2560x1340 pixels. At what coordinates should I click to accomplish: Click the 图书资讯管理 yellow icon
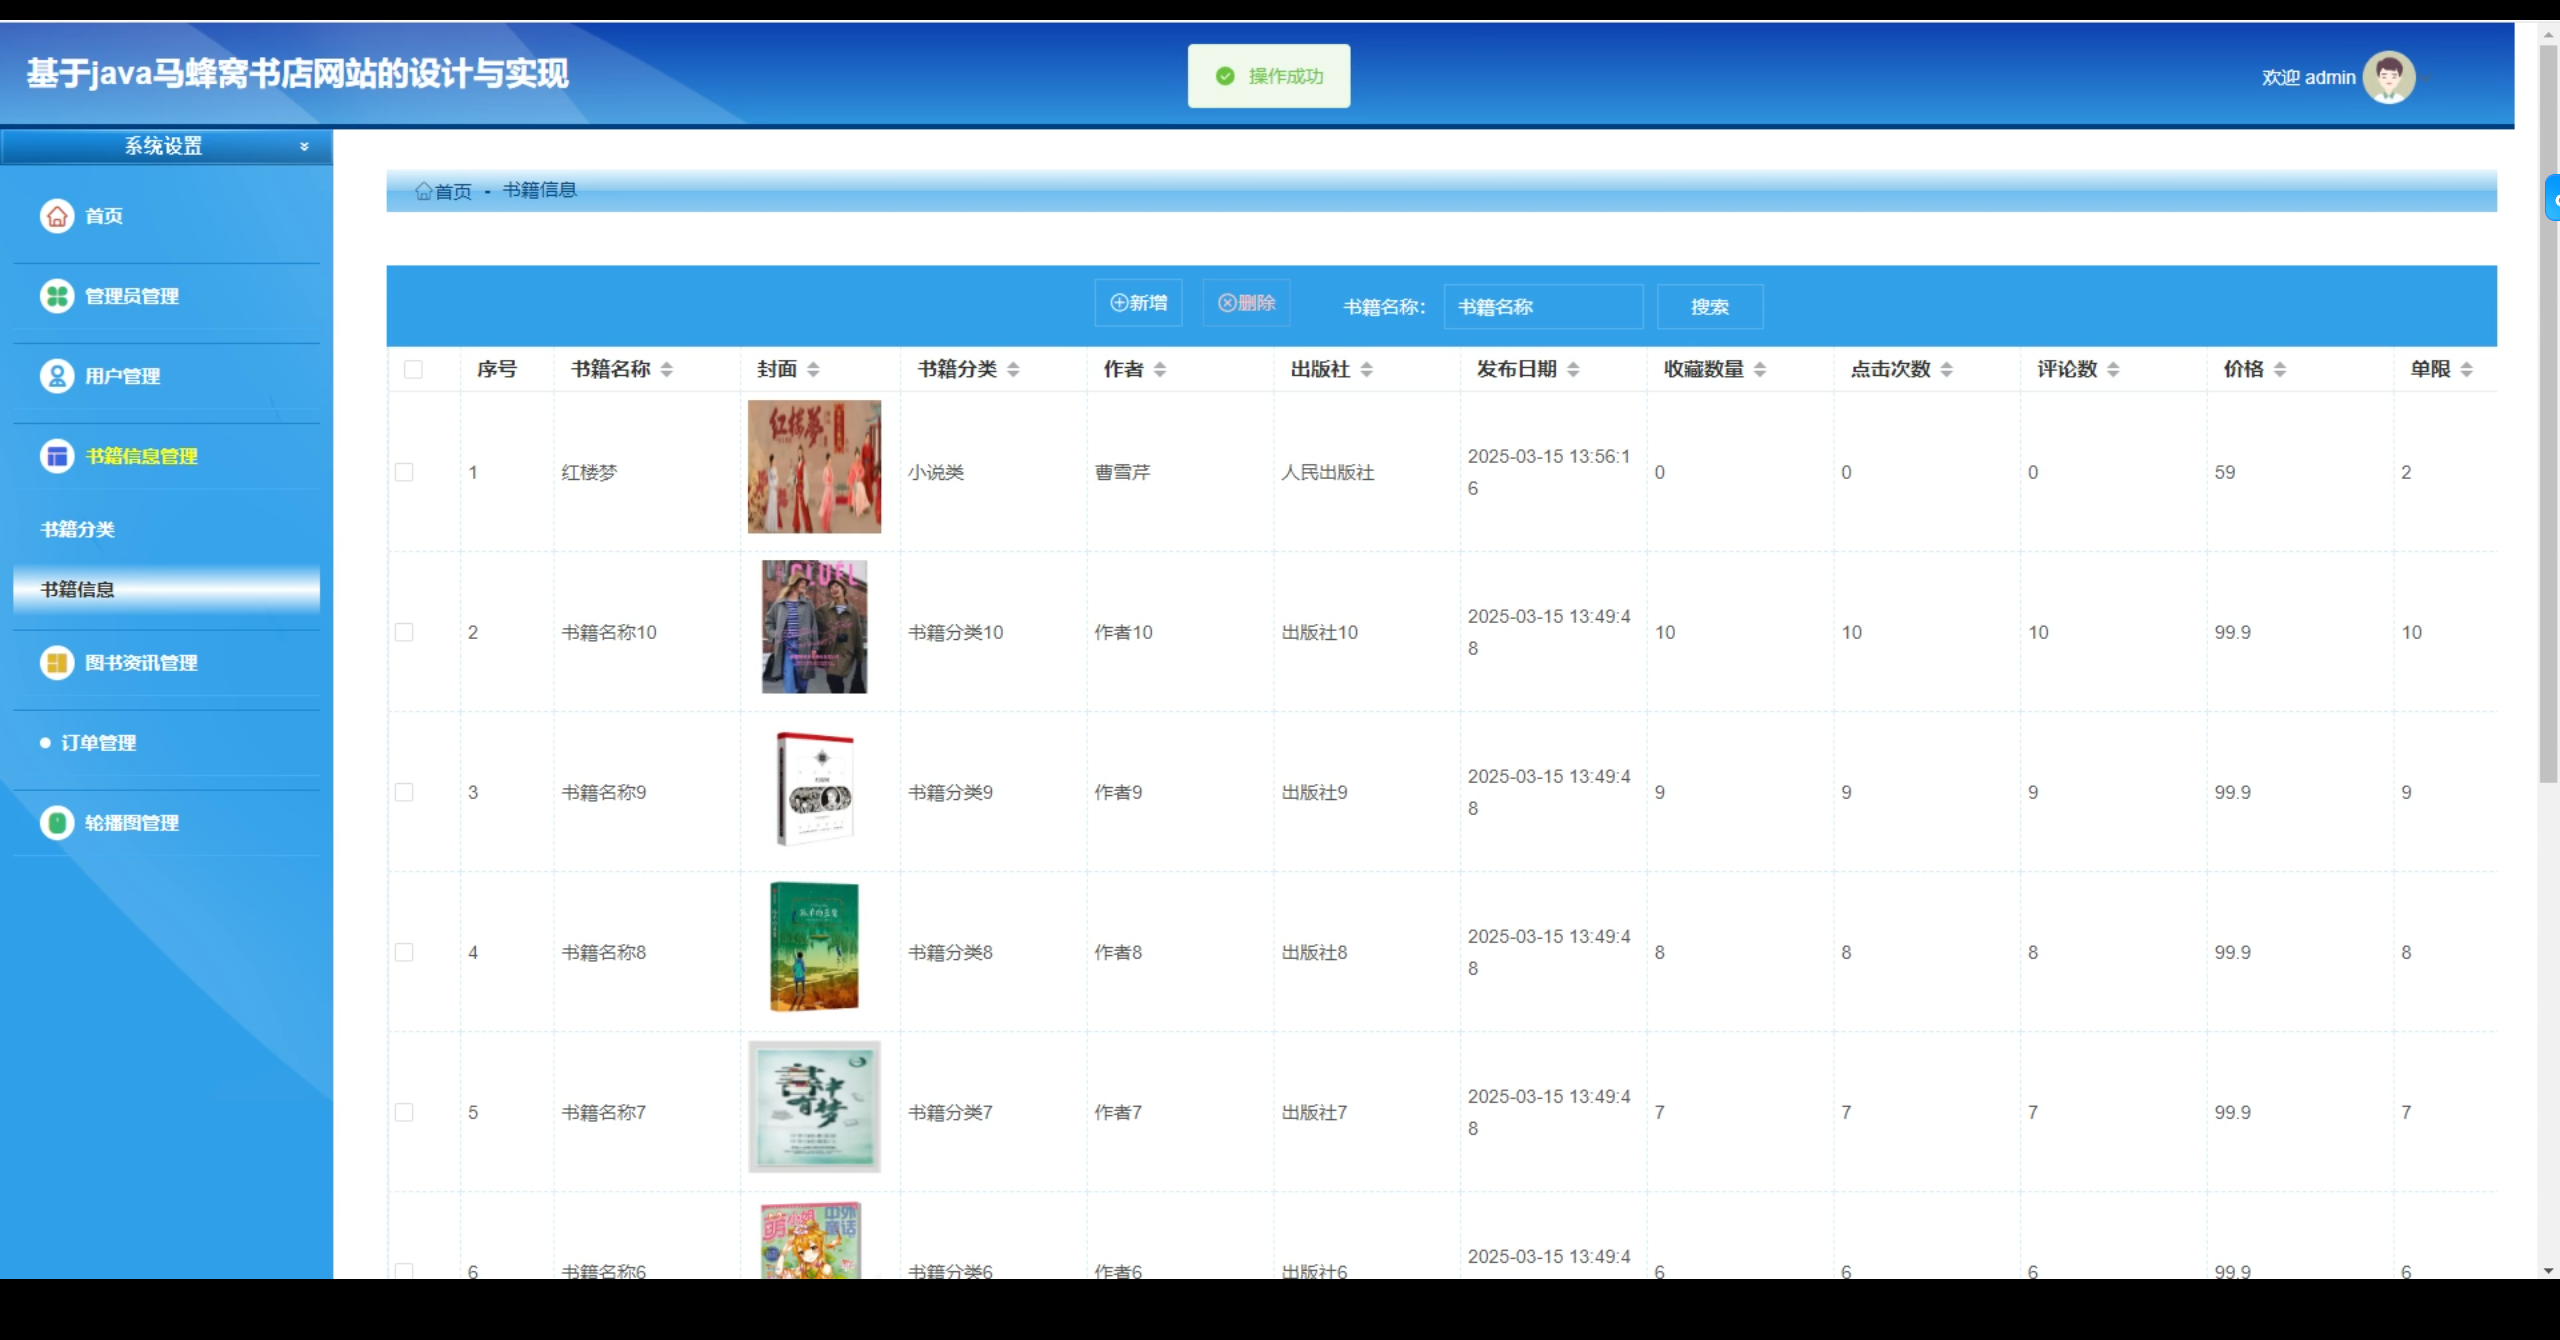pos(57,663)
